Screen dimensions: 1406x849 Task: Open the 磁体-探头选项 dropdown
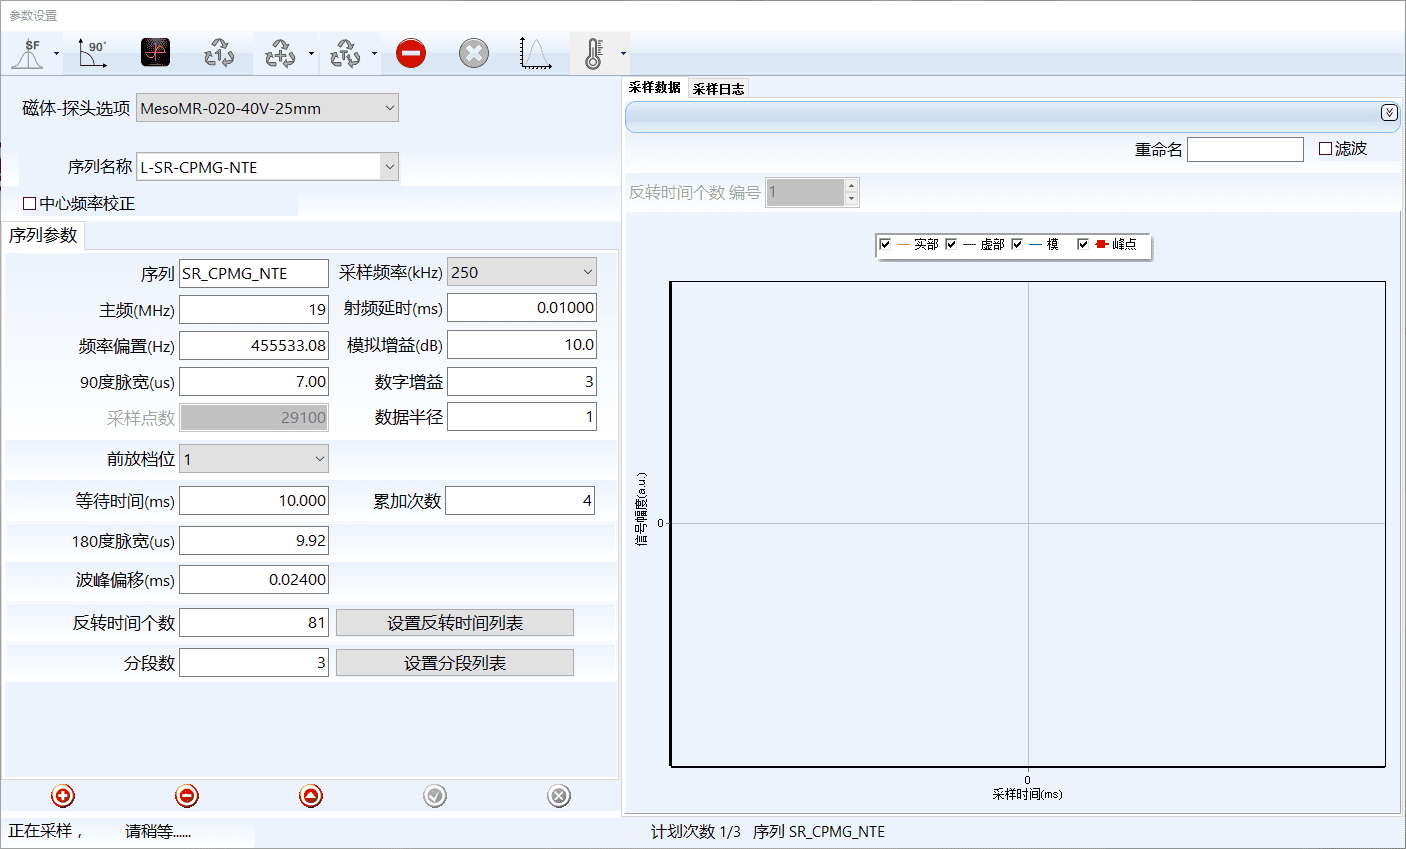389,108
